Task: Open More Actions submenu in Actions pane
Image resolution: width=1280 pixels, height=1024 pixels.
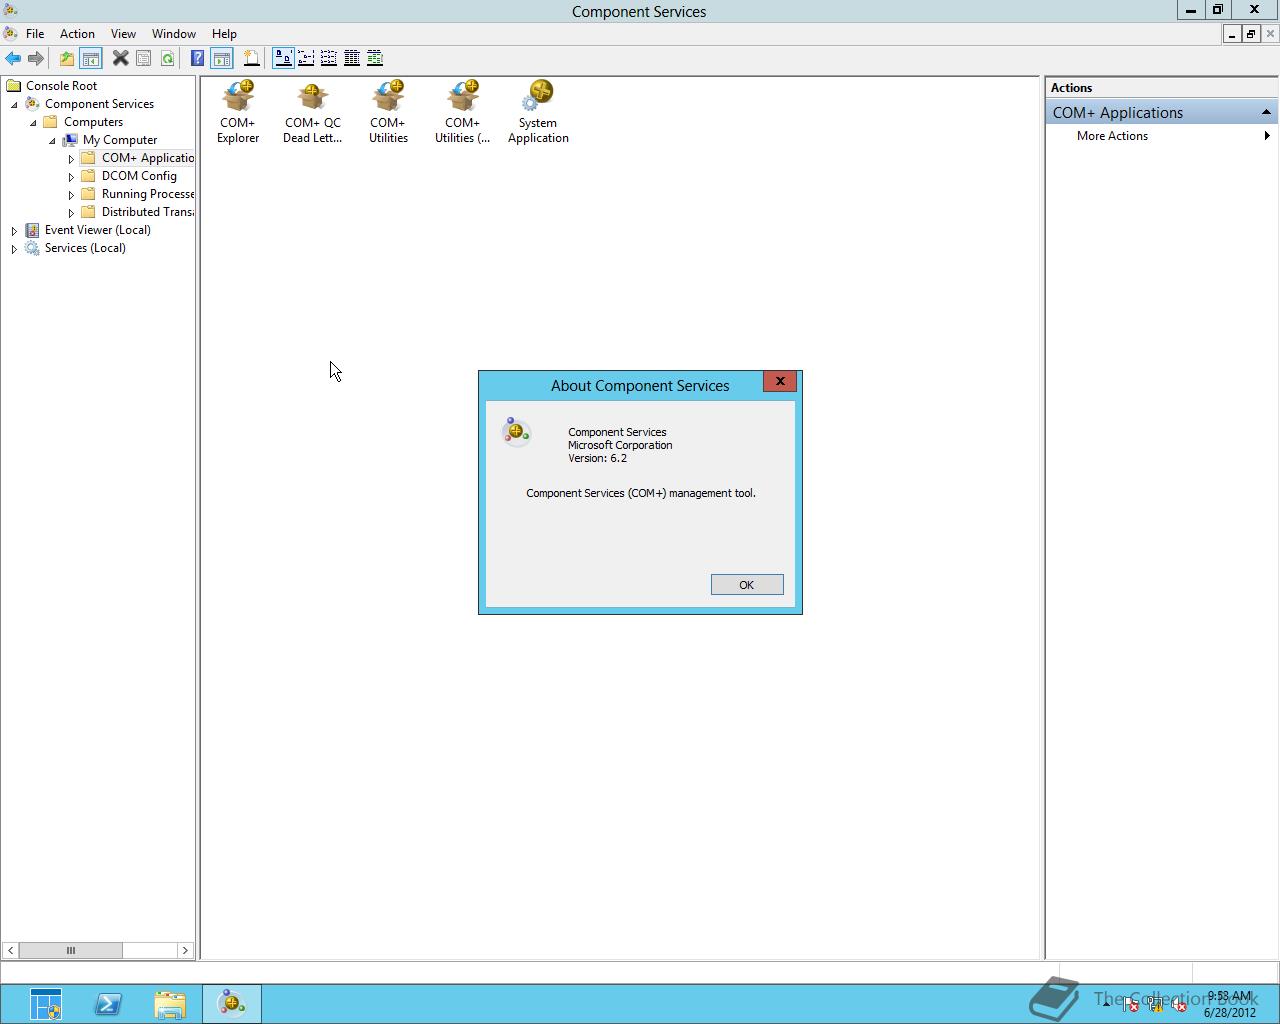Action: (x=1160, y=136)
